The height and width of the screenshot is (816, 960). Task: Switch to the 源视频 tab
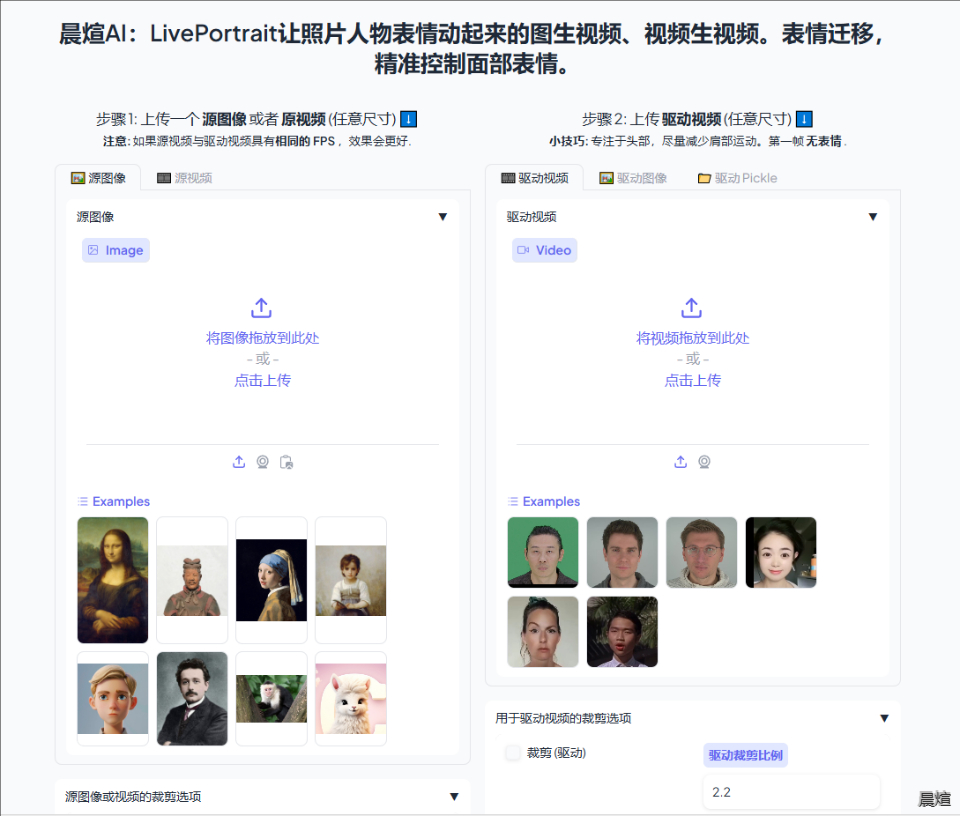[x=184, y=178]
